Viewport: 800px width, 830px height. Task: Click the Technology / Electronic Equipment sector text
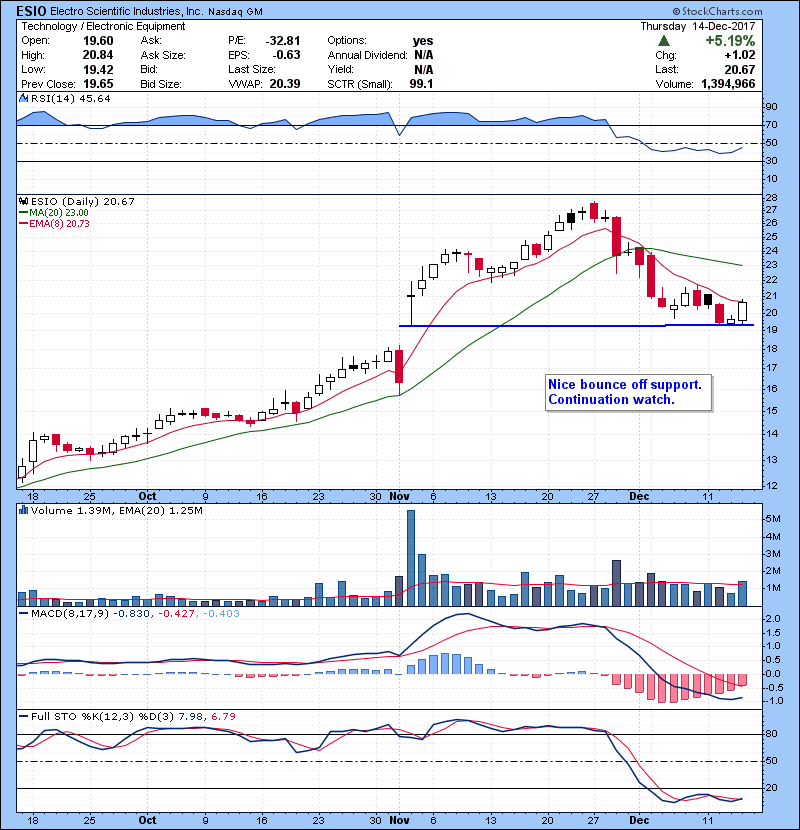pos(103,26)
